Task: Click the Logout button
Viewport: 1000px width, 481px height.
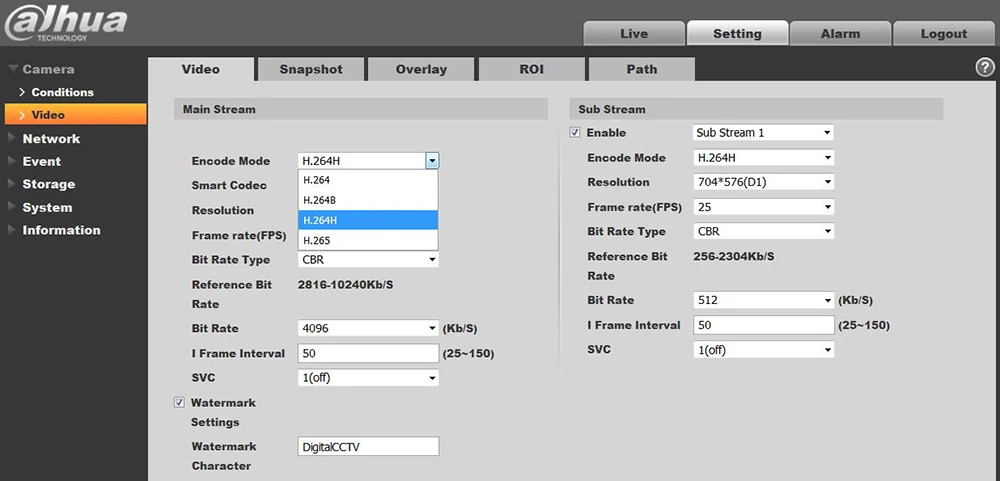Action: 944,33
